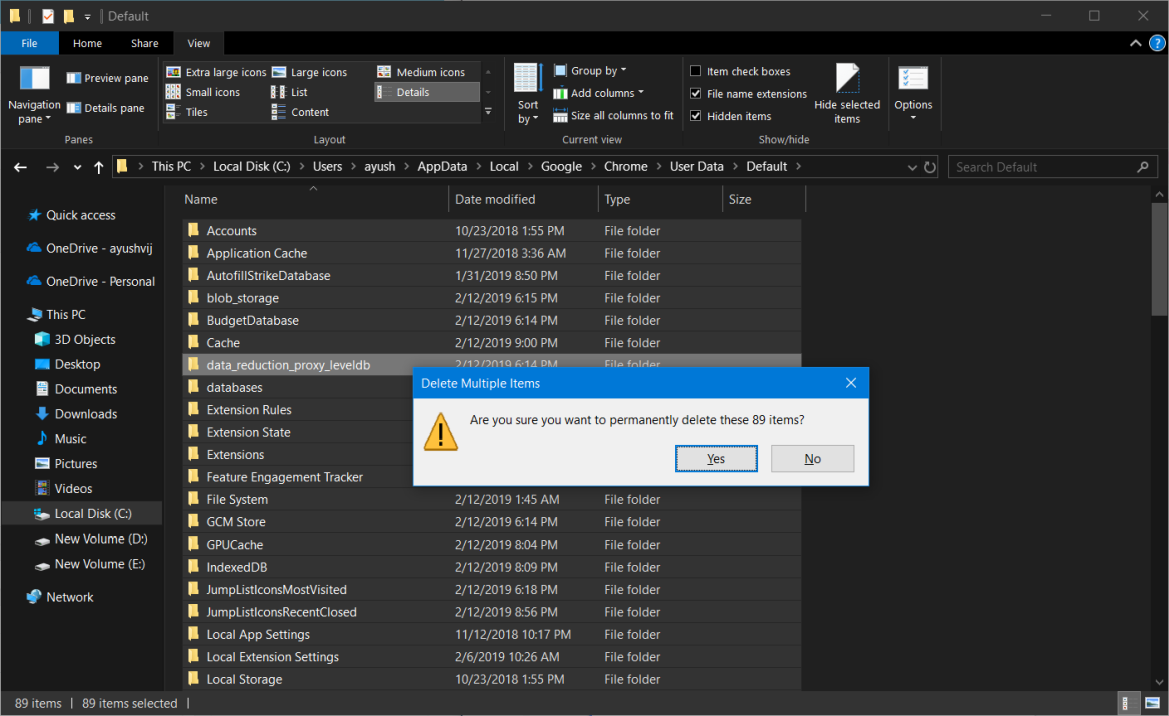Image resolution: width=1169 pixels, height=716 pixels.
Task: Select Extra large icons layout
Action: pos(217,72)
